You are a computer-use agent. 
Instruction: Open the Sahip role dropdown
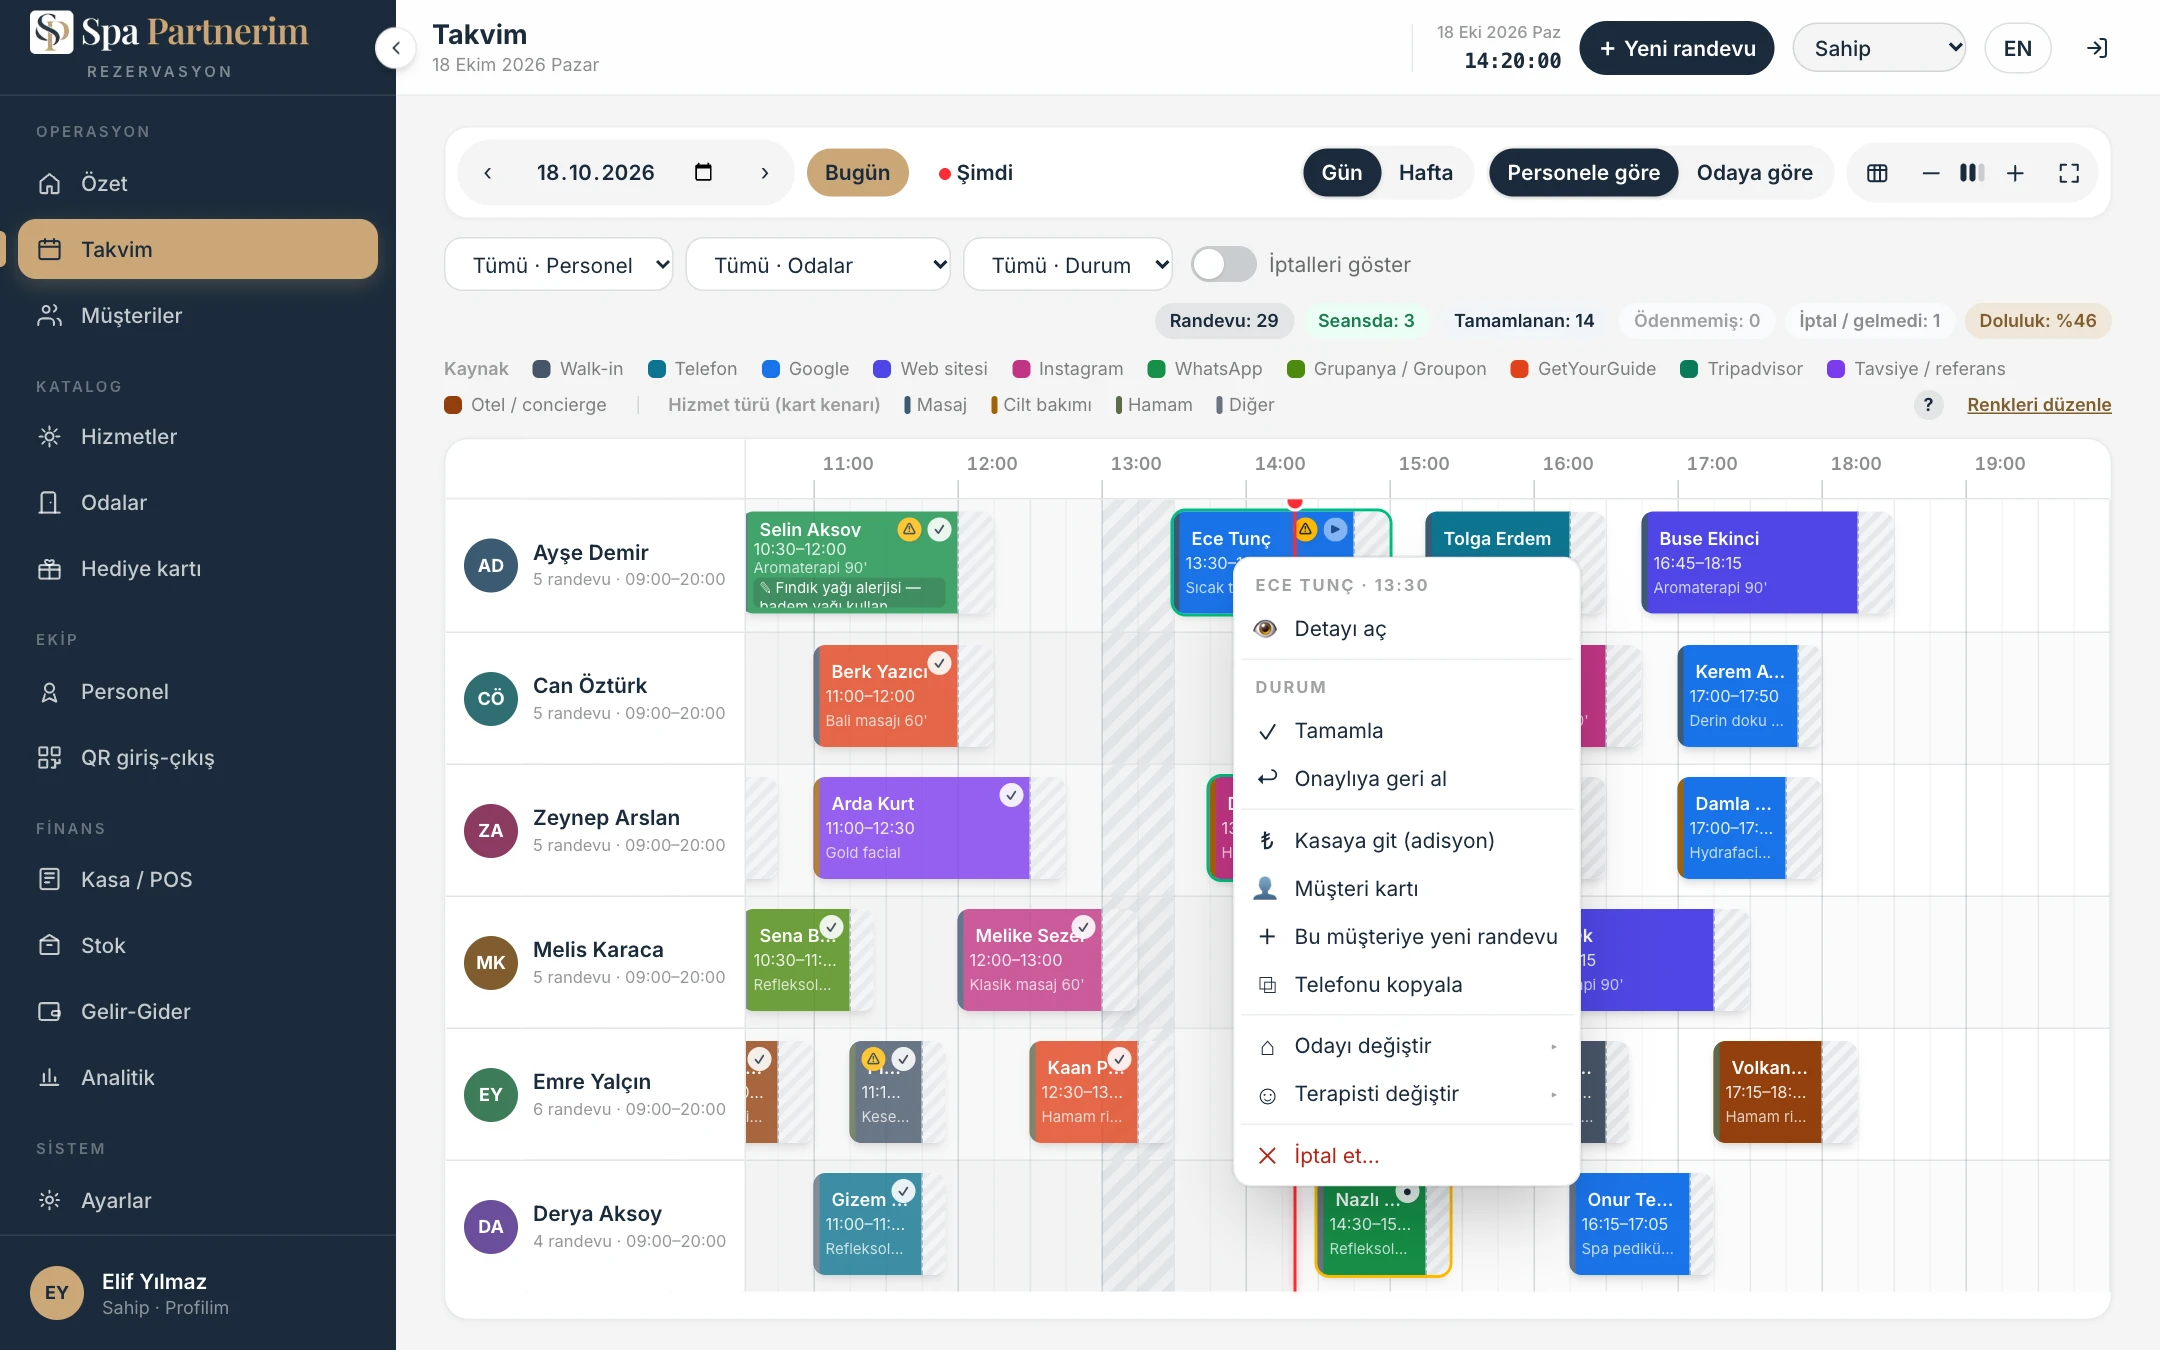click(1879, 48)
